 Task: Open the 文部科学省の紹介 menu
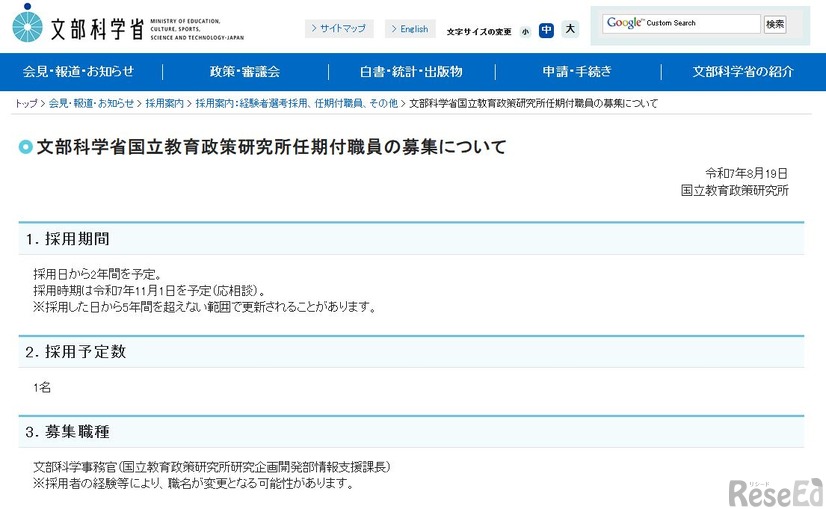click(x=743, y=71)
